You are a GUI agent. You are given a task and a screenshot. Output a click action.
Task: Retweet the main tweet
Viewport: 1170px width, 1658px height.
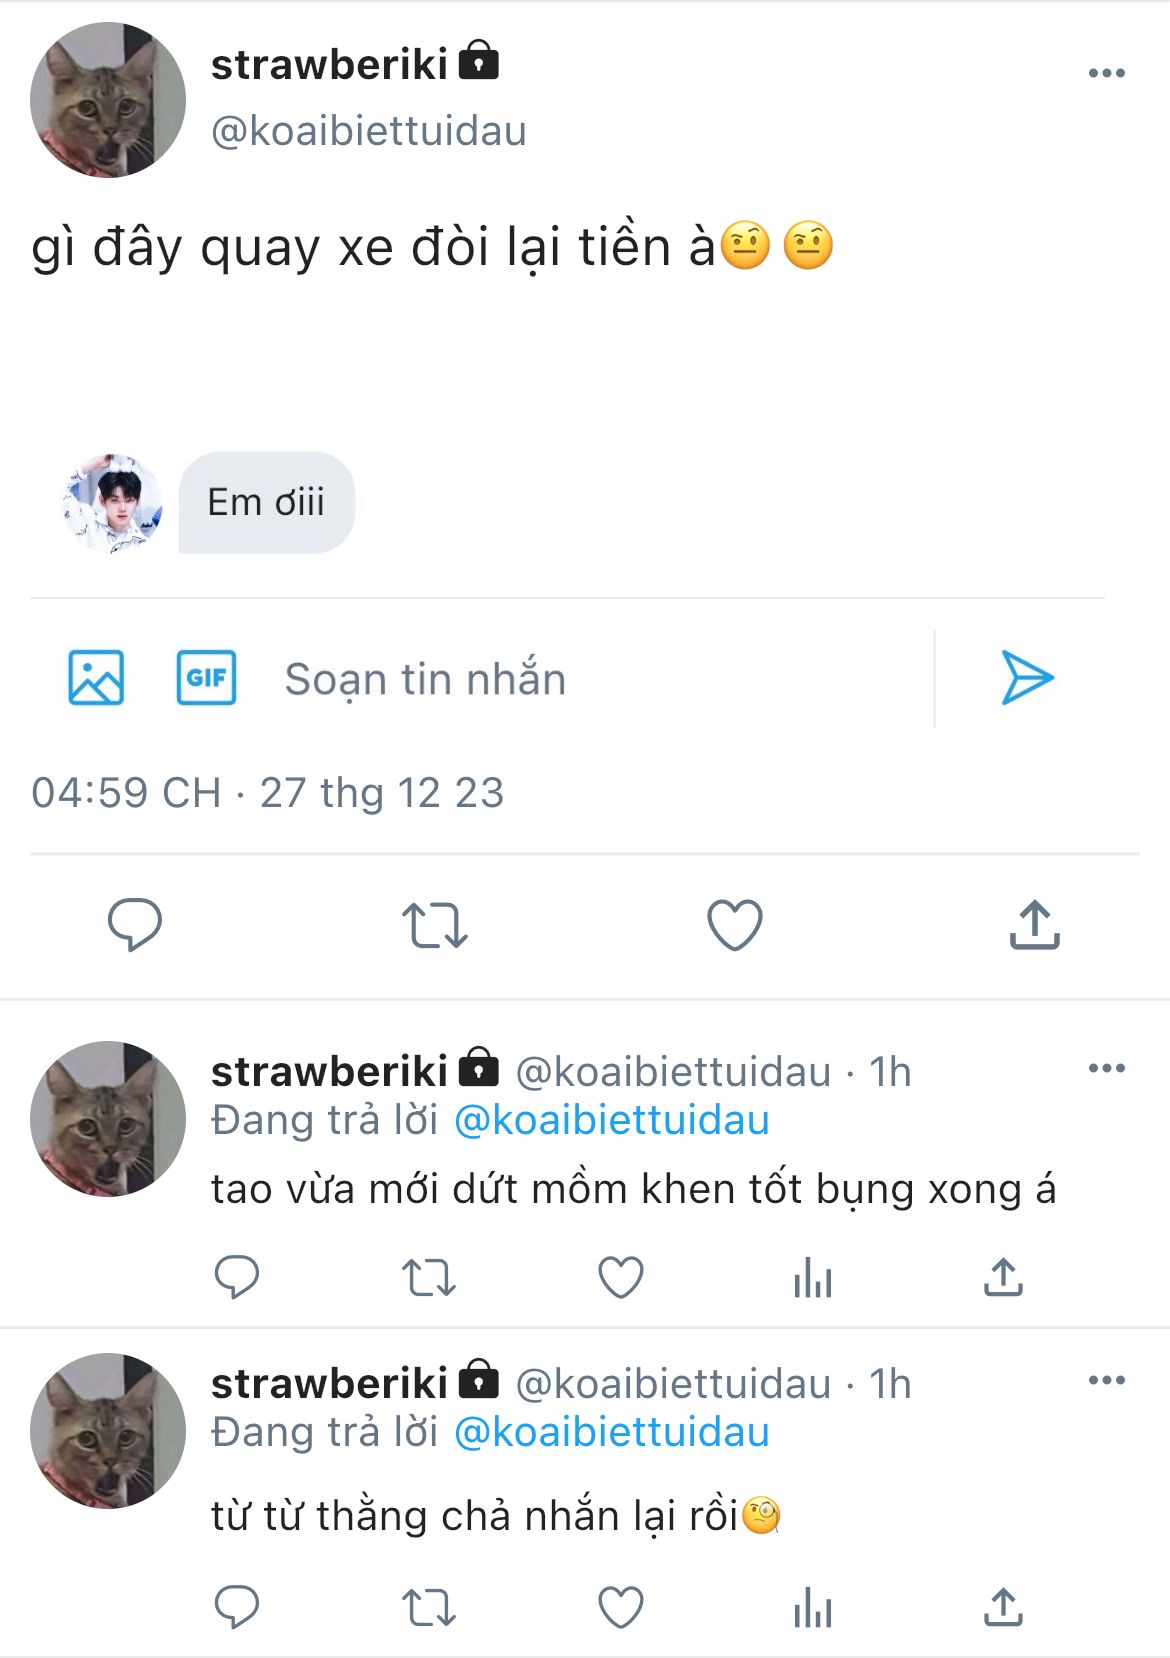tap(435, 925)
